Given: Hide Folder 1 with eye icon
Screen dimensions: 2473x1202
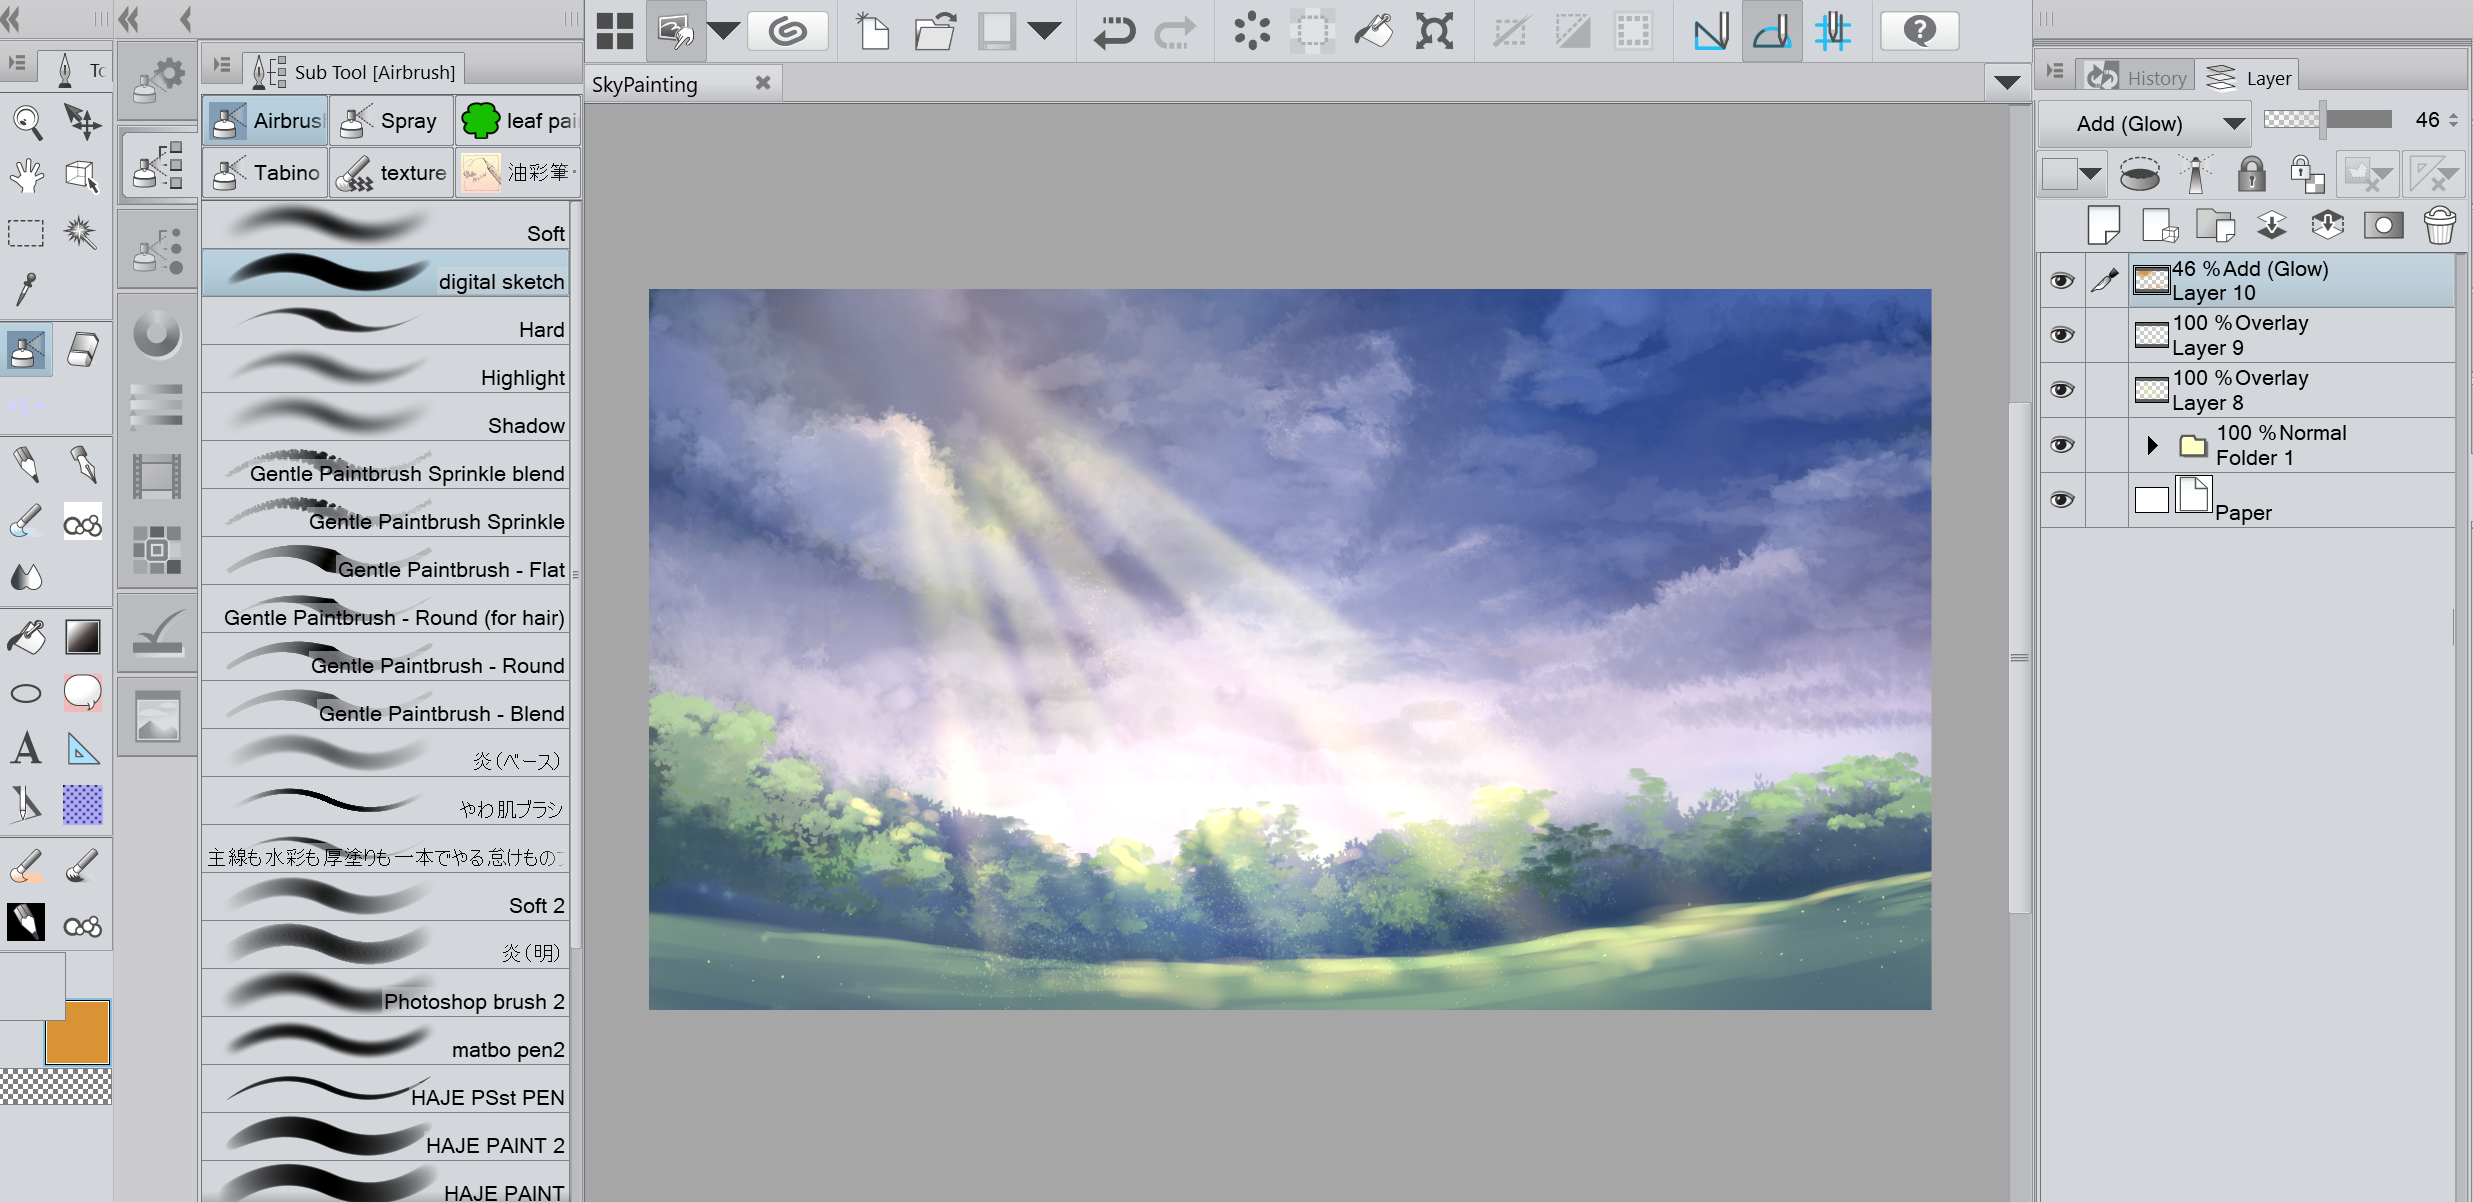Looking at the screenshot, I should click(2061, 445).
